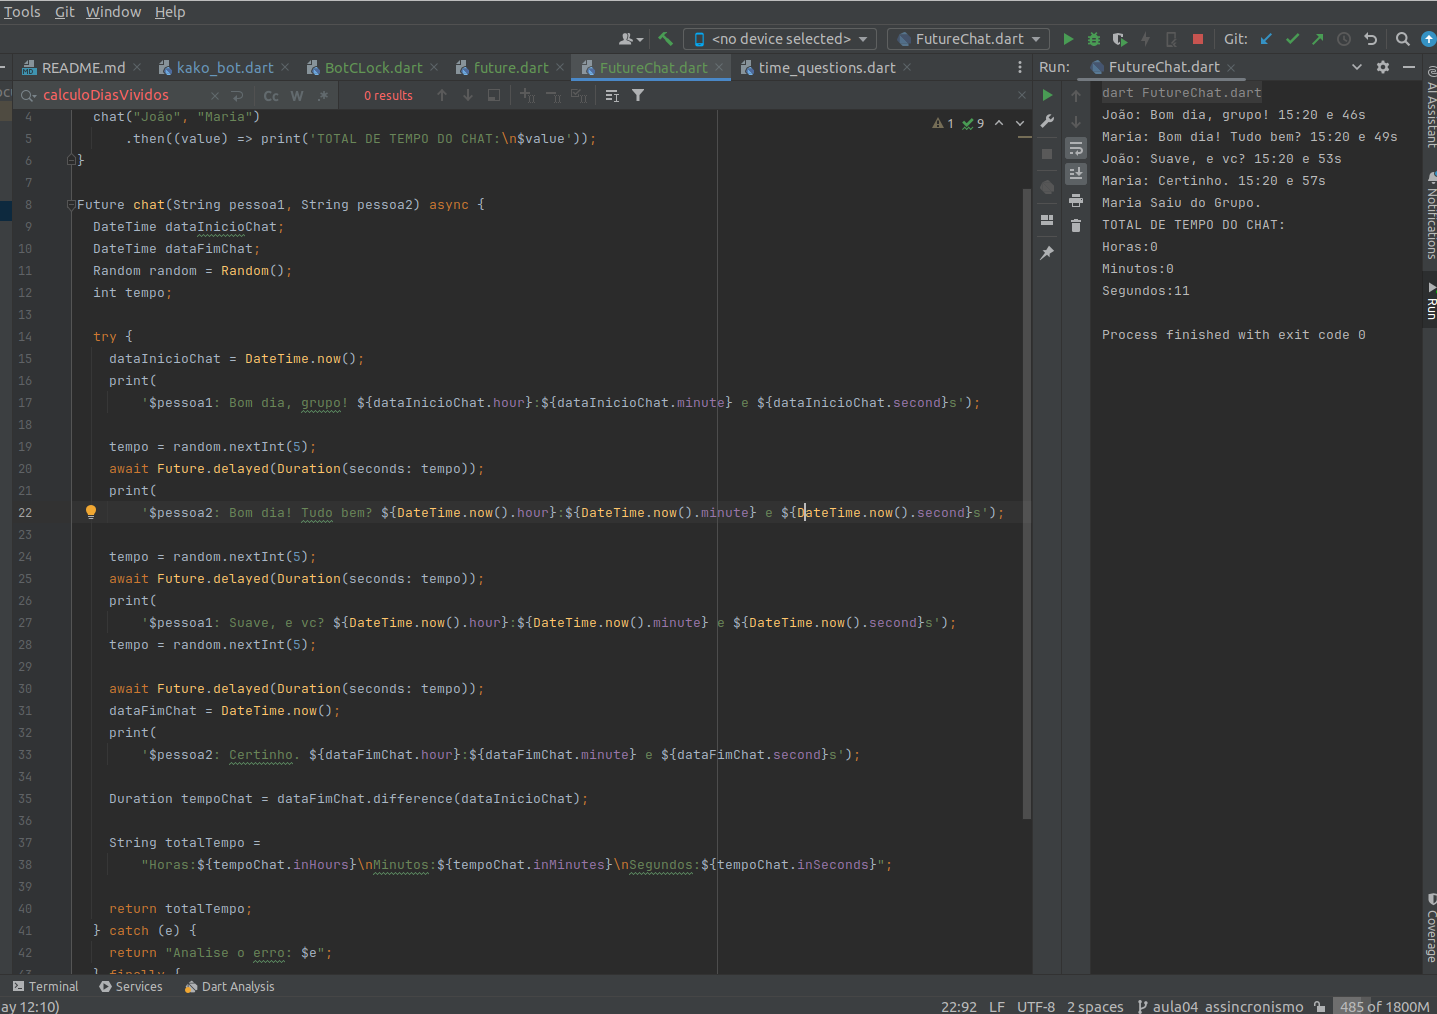Switch to kako_bot.dart tab
The image size is (1437, 1014).
coord(224,68)
